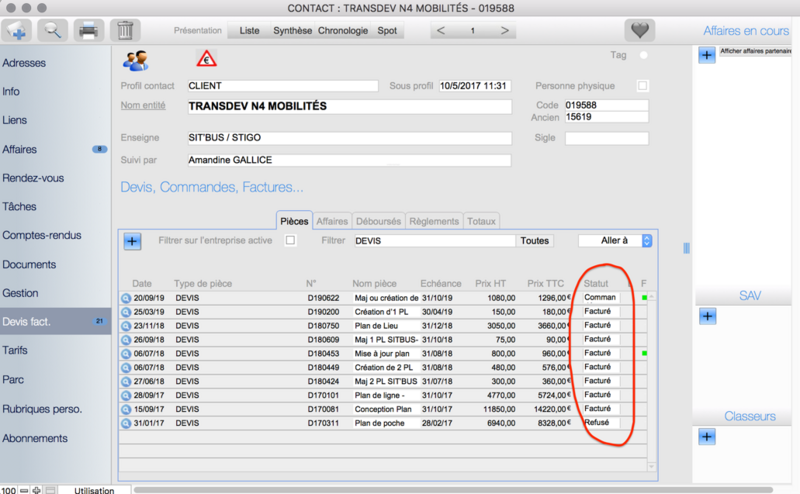Click the heart favorite icon
Image resolution: width=800 pixels, height=494 pixels.
tap(639, 30)
